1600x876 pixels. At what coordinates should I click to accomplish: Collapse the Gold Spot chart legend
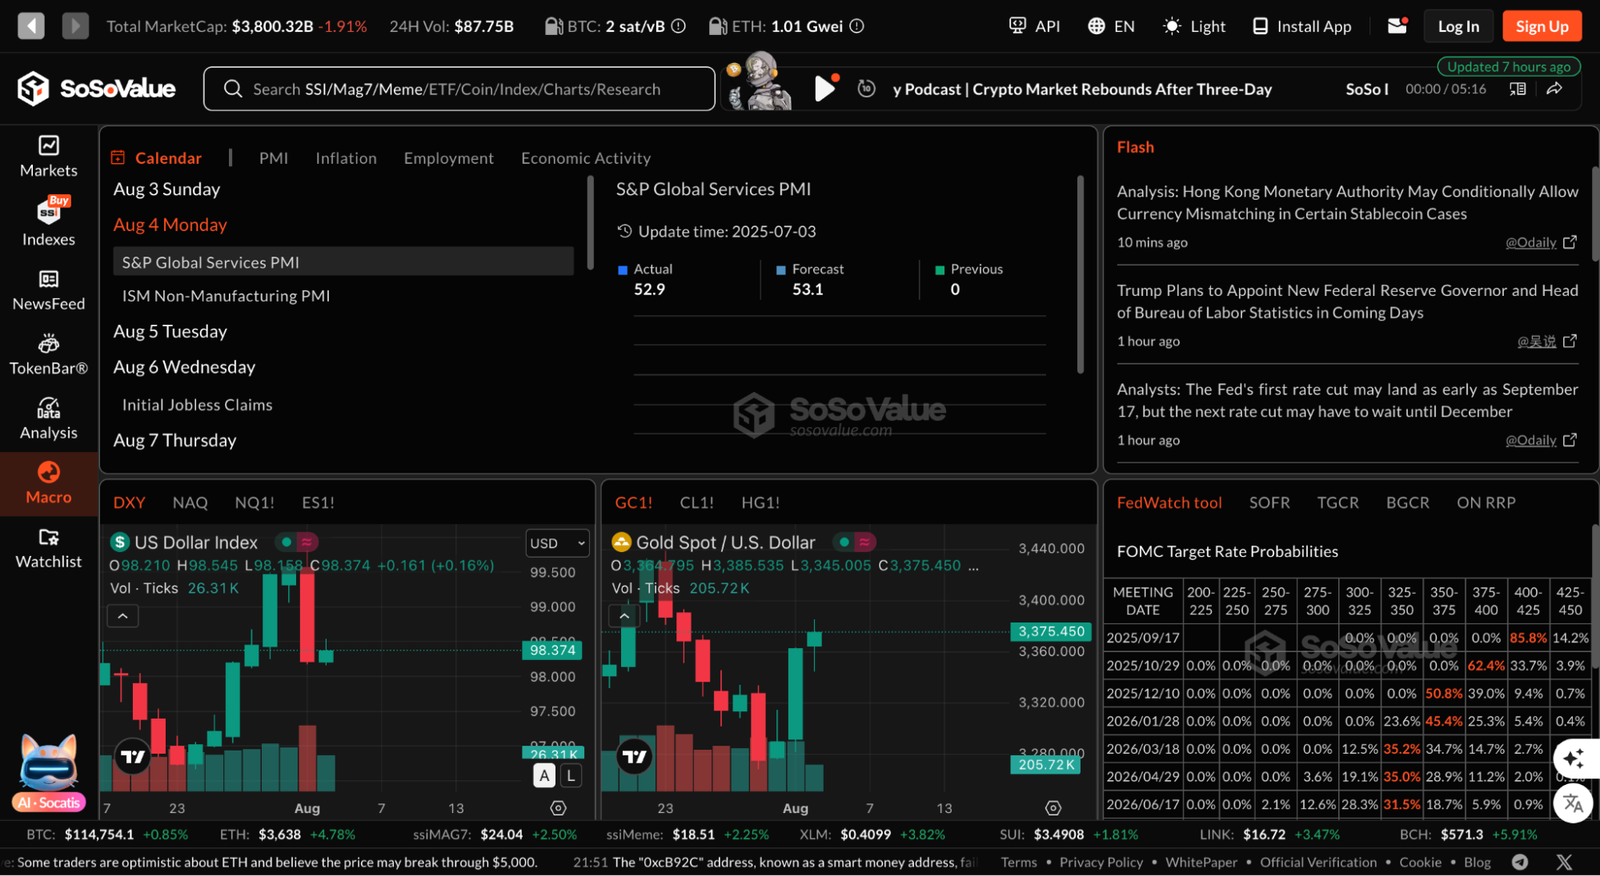[624, 616]
